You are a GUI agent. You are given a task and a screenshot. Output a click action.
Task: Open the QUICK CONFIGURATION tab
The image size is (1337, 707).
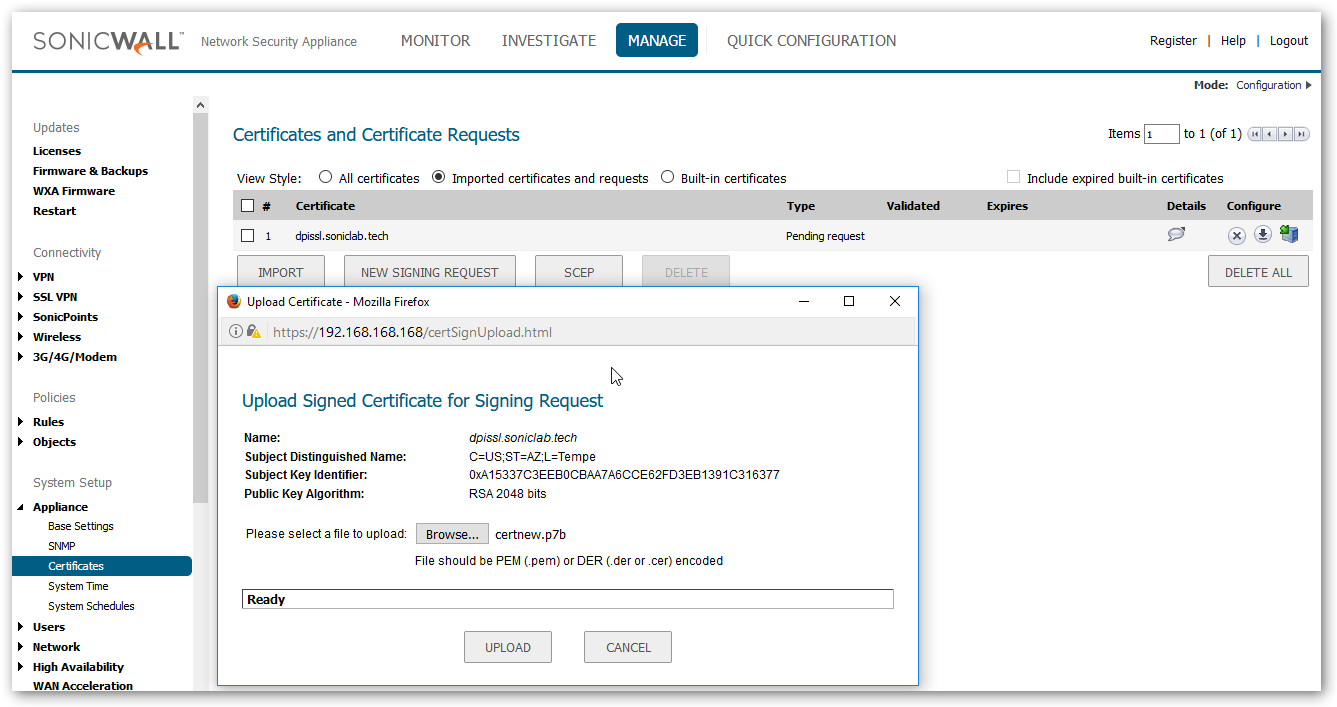812,41
